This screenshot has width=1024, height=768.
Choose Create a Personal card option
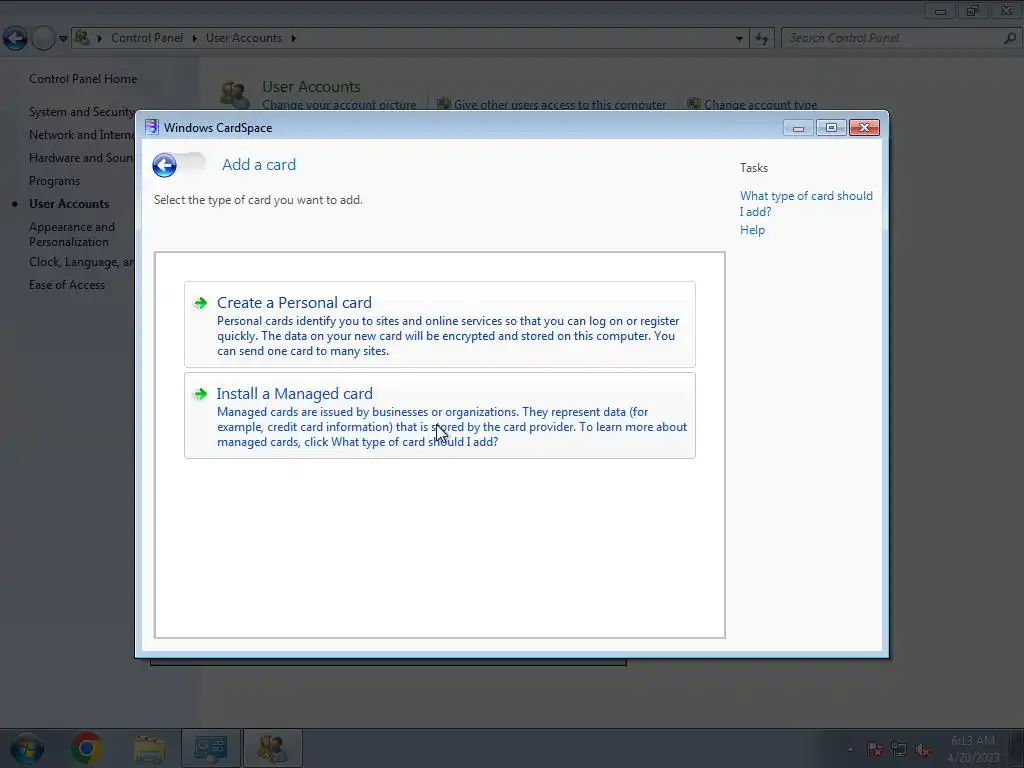coord(440,325)
